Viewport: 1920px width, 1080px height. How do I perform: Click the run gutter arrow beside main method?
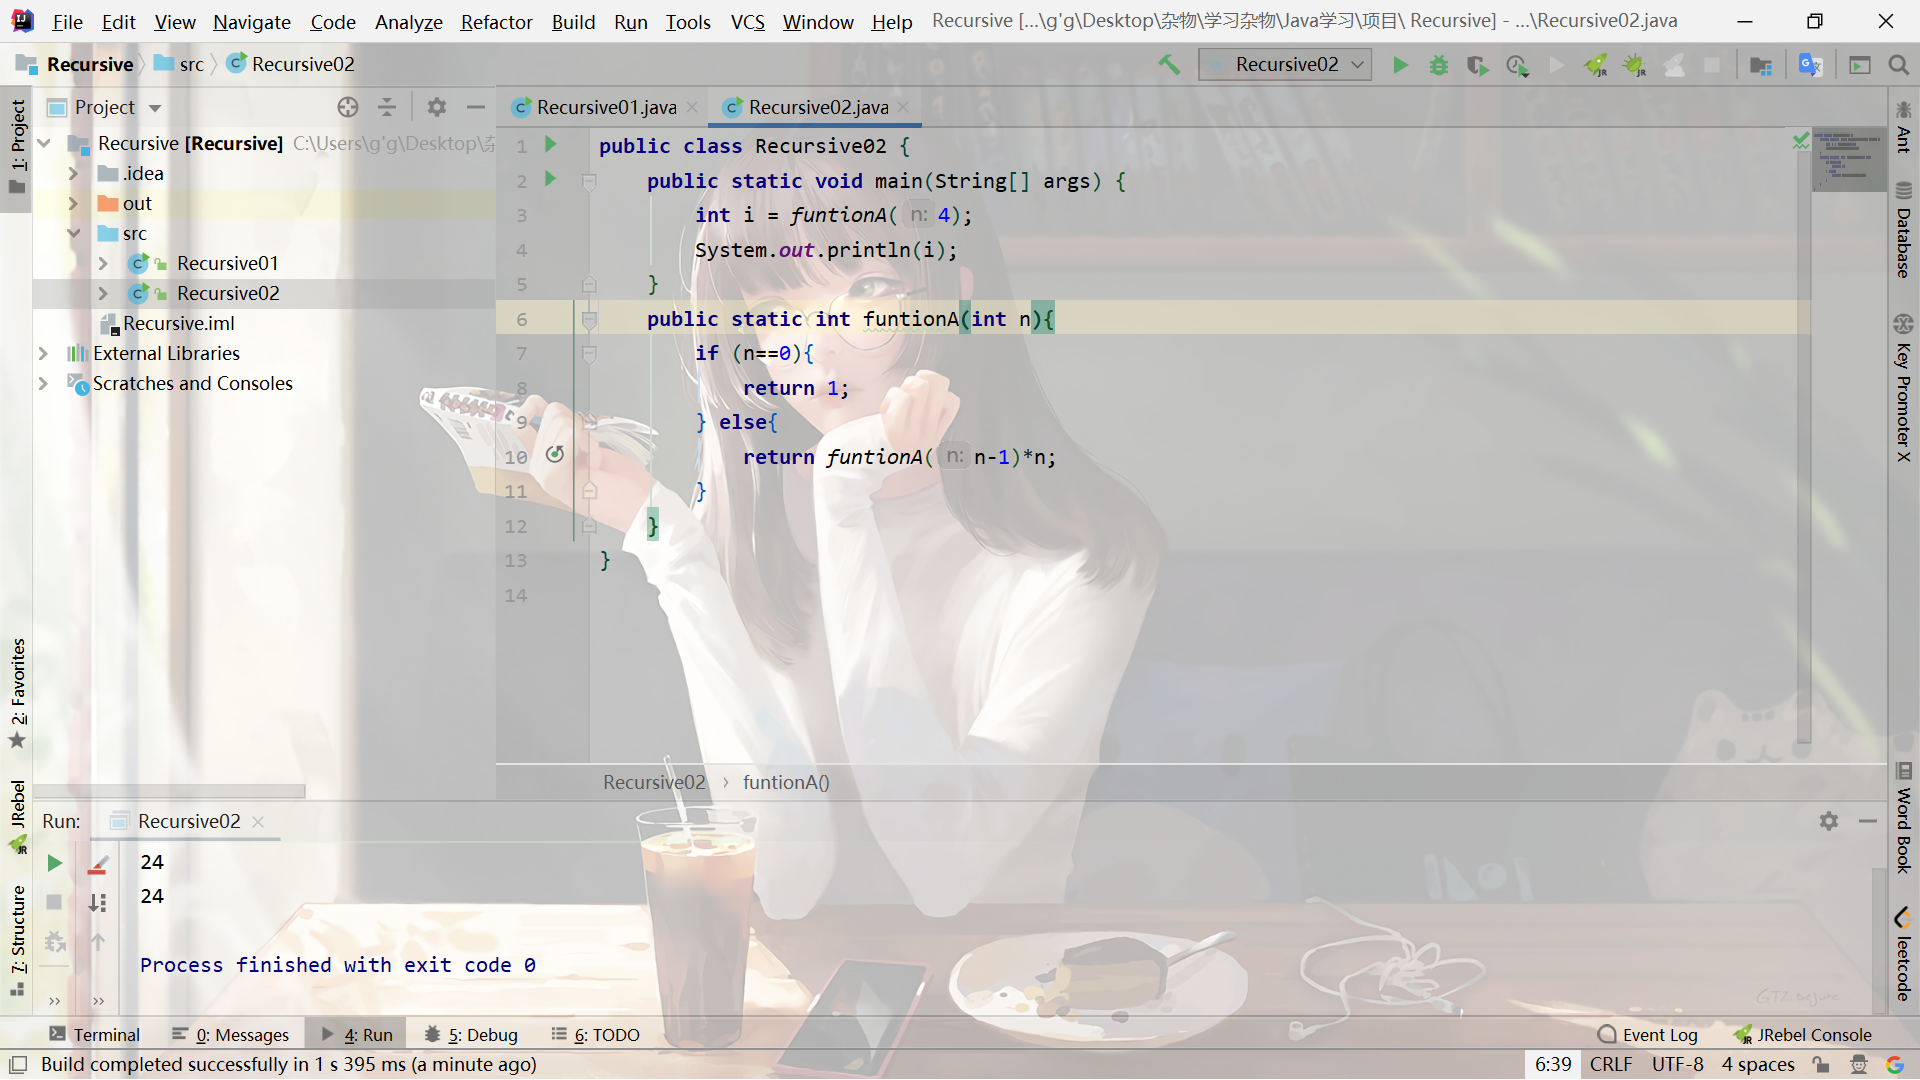550,180
